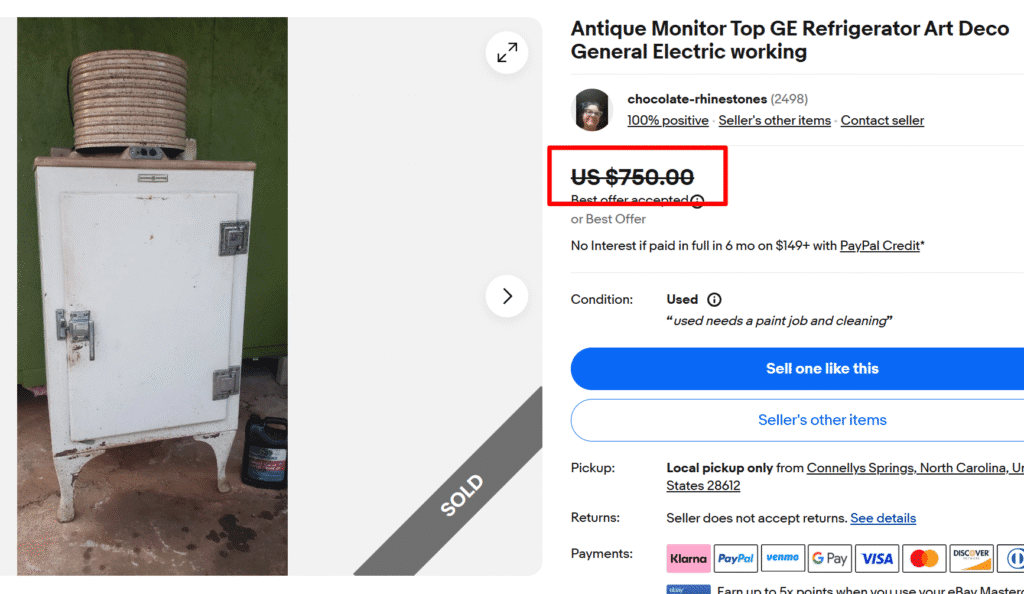Expand the product image to full view
Screen dimensions: 1024x594
(x=507, y=53)
